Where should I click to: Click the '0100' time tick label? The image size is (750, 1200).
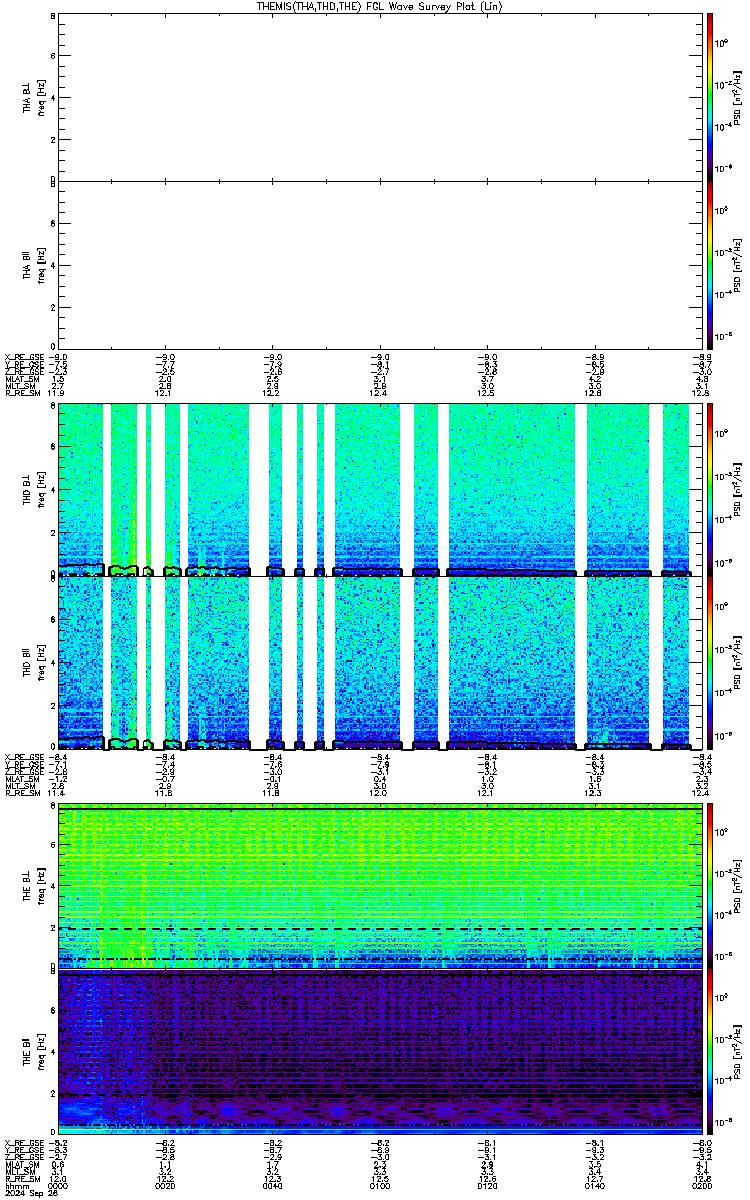379,1187
